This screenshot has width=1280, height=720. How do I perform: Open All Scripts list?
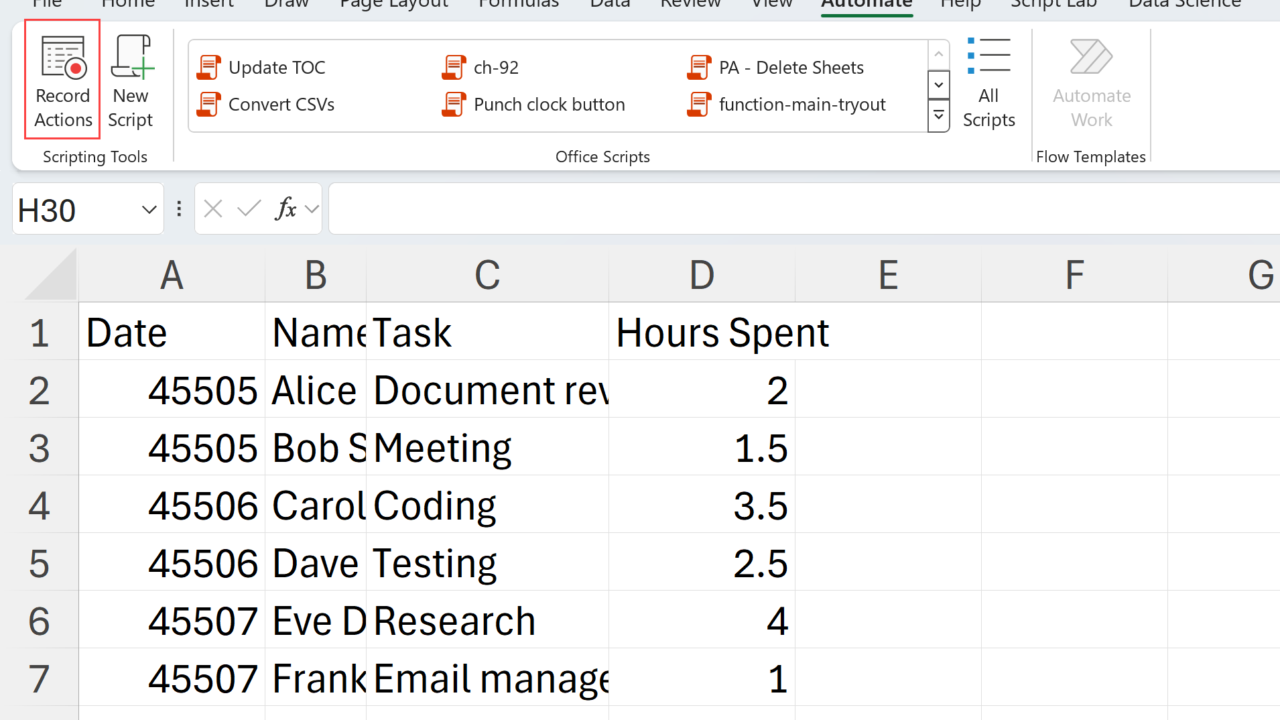tap(988, 82)
